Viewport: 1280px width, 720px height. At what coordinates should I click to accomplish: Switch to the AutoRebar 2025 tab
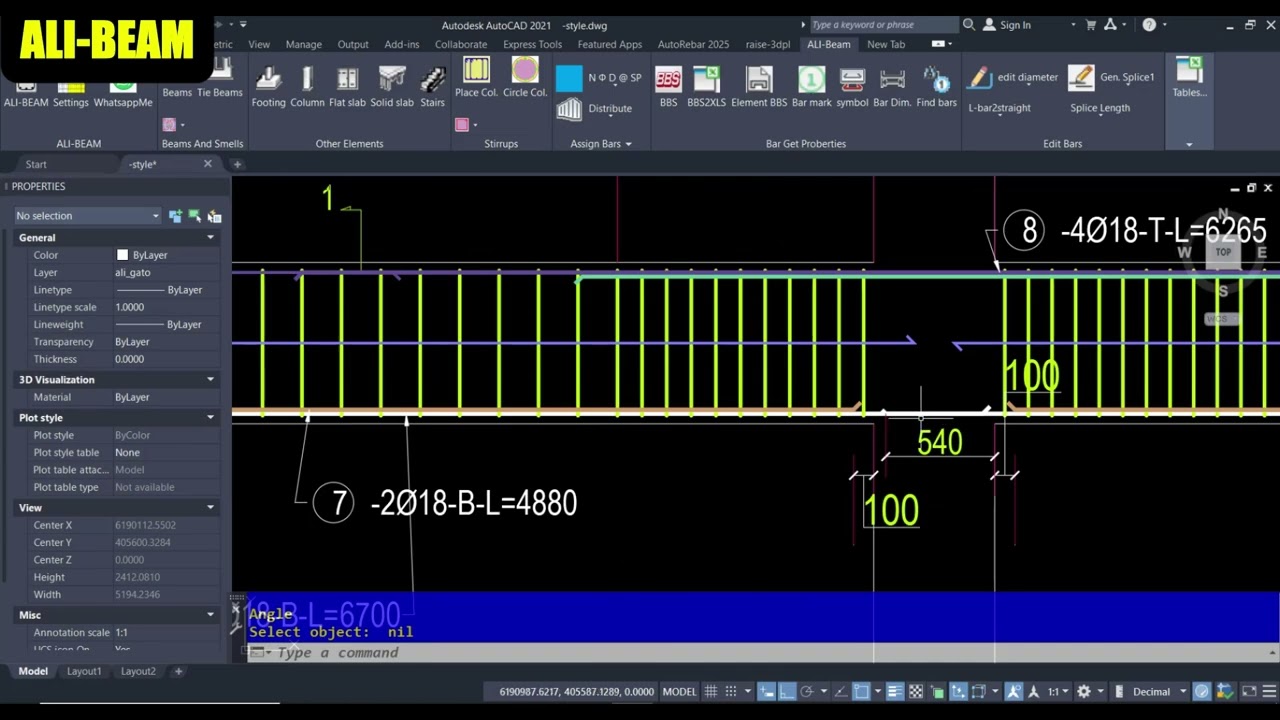coord(693,44)
